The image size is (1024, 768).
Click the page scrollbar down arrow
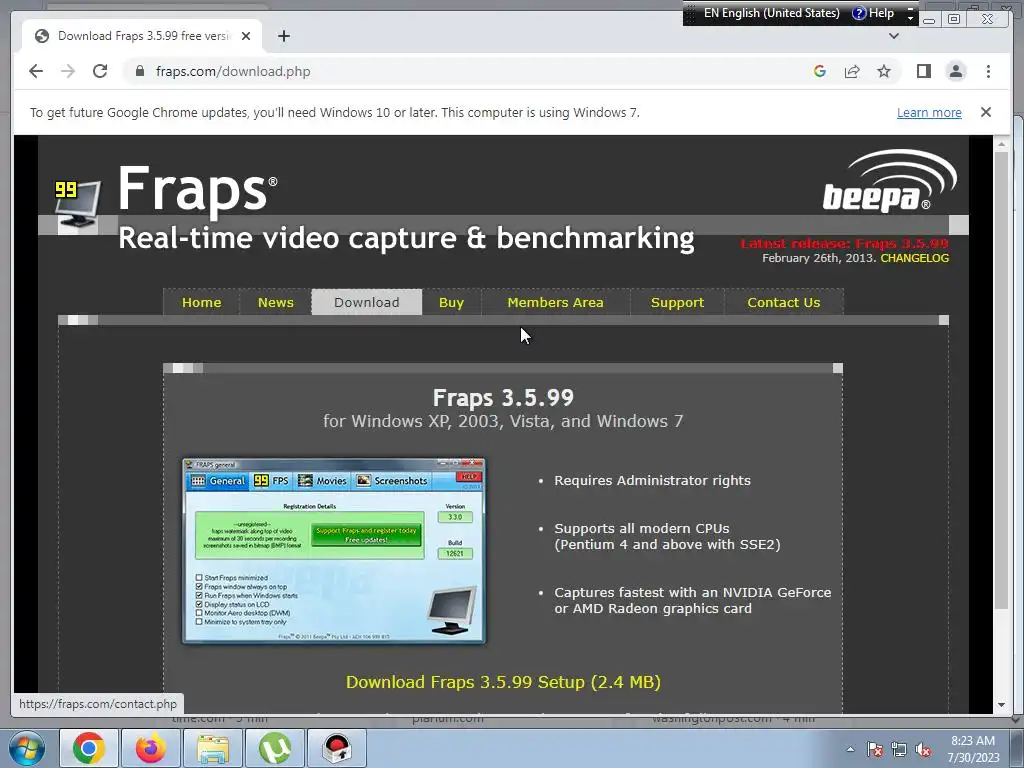[x=1001, y=705]
